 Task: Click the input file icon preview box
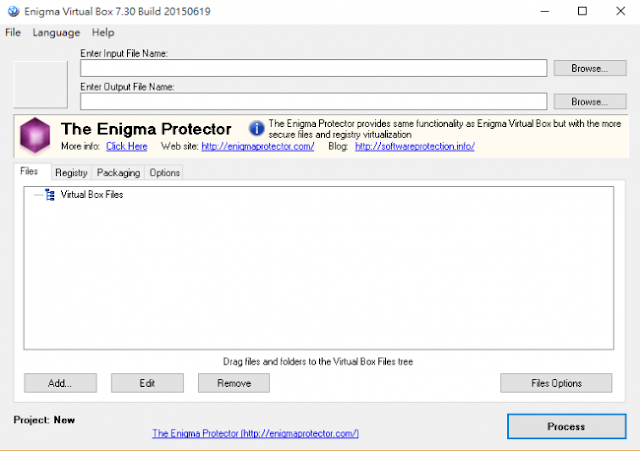(x=40, y=84)
